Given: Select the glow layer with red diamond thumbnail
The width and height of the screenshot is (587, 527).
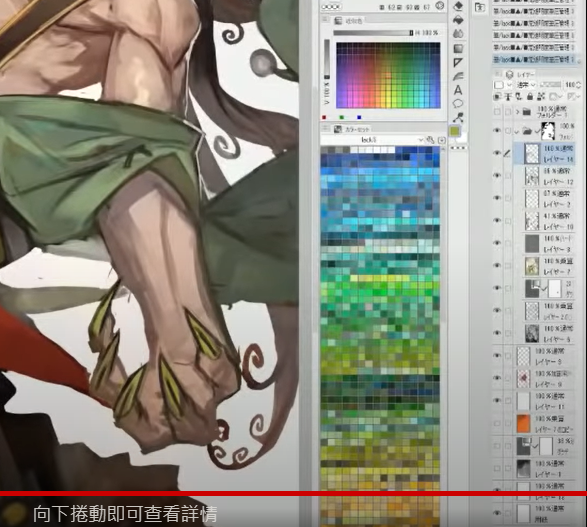Looking at the screenshot, I should (x=523, y=378).
